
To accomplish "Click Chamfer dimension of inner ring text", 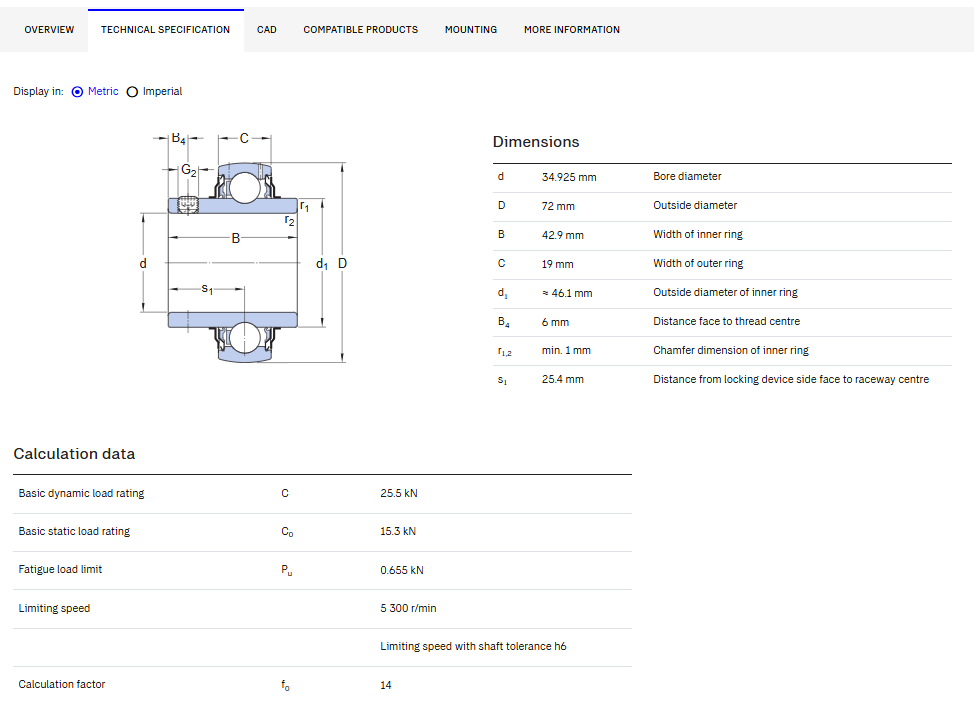I will click(730, 350).
